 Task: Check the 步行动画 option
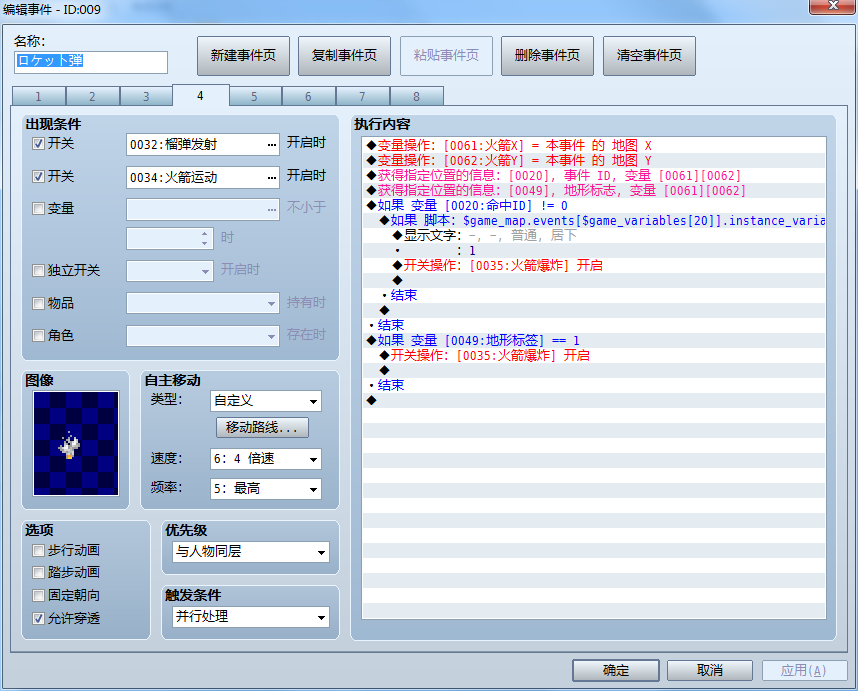click(38, 550)
